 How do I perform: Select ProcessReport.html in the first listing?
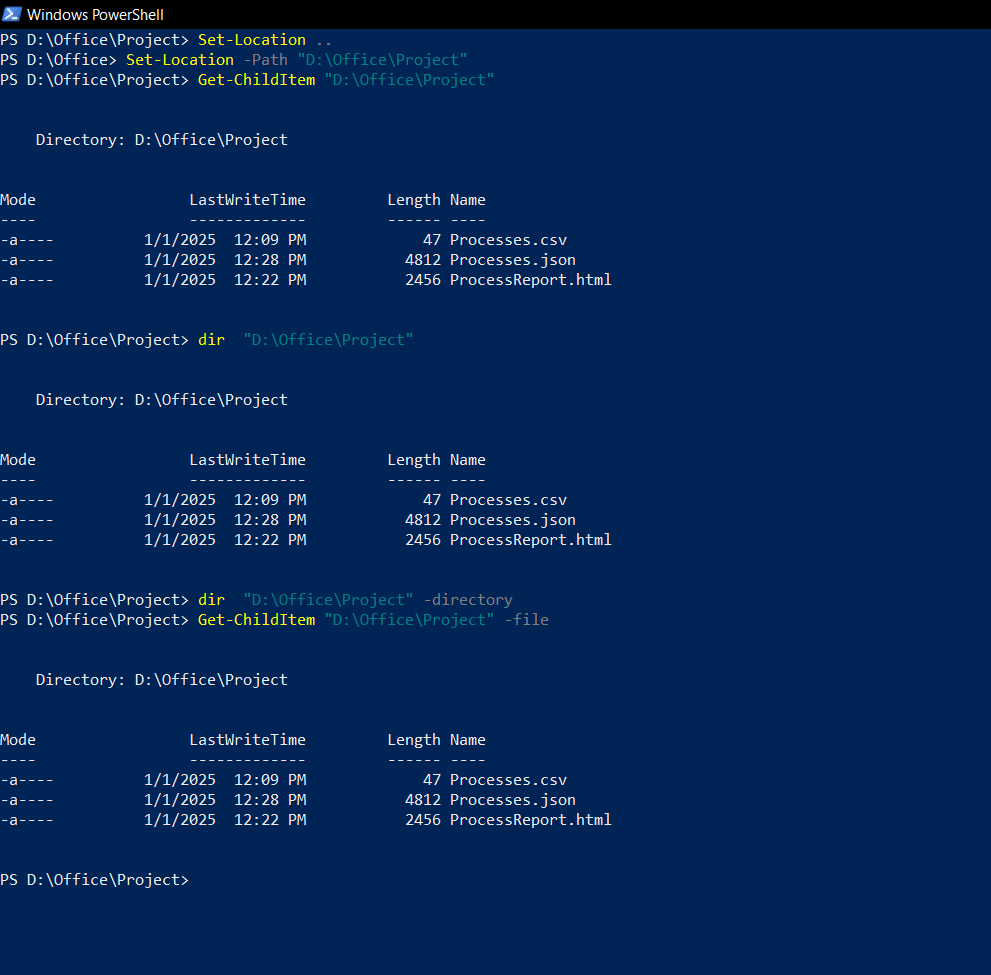click(530, 279)
